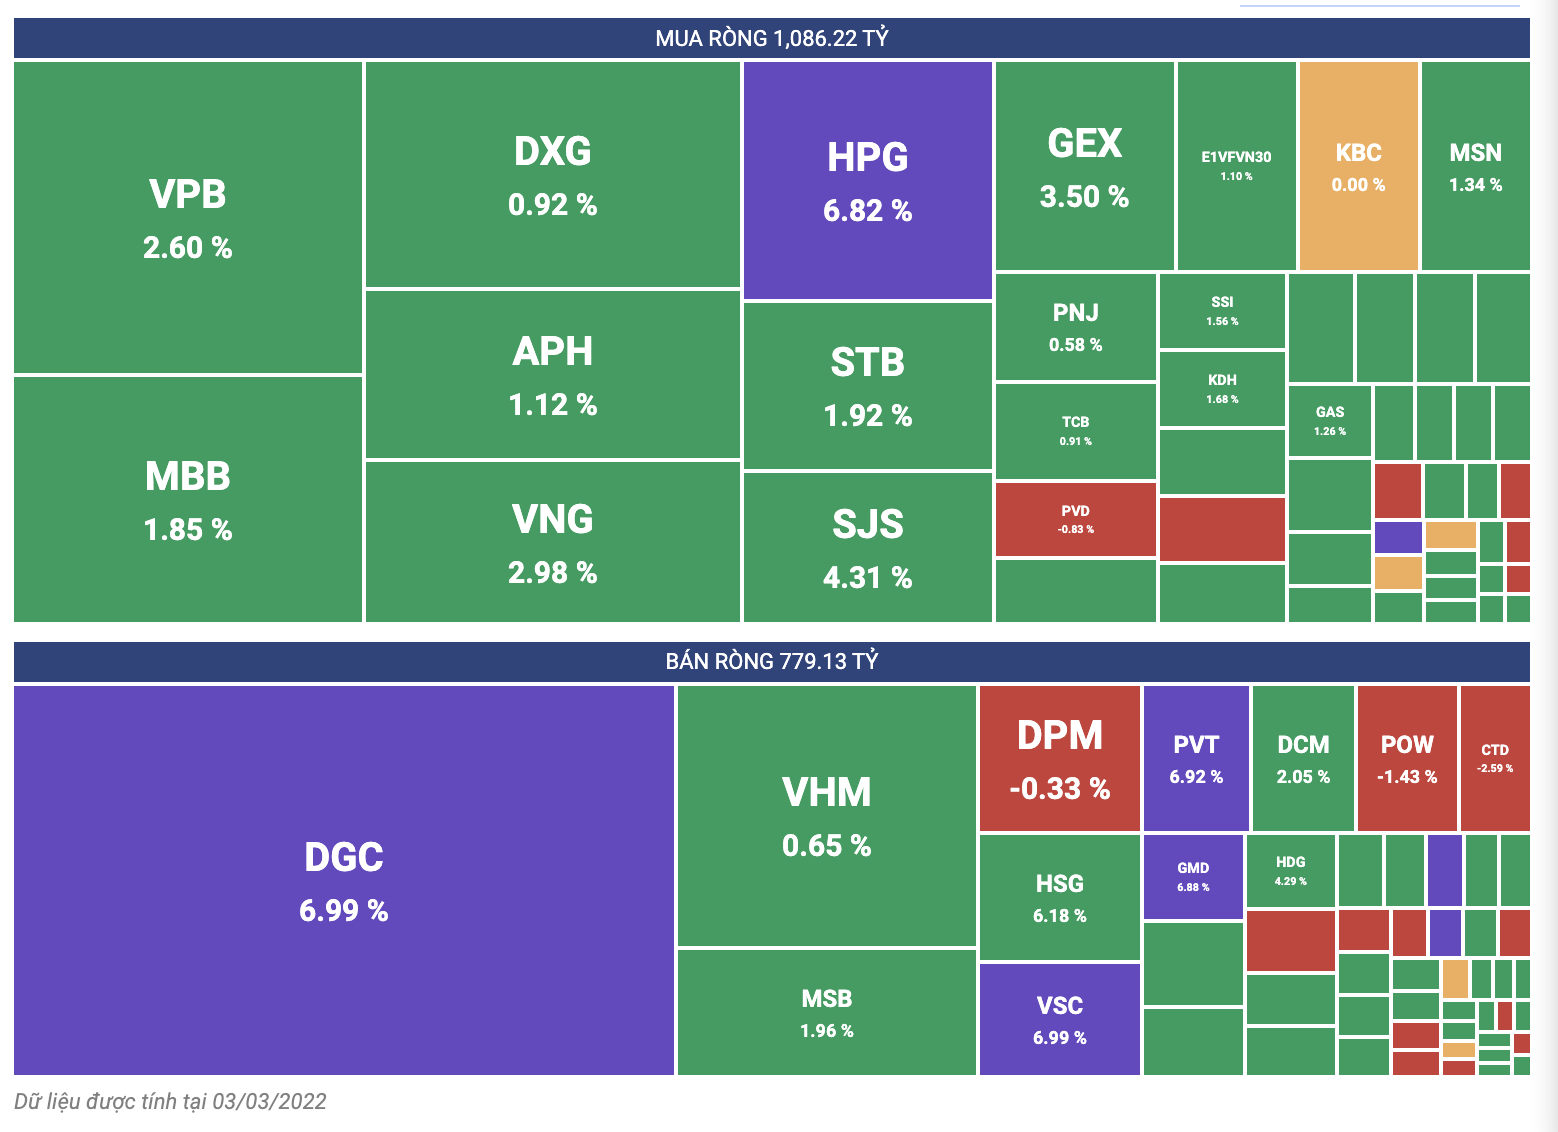Open the MSB 1.96% block
Screen dimensions: 1558x1132
click(826, 1012)
